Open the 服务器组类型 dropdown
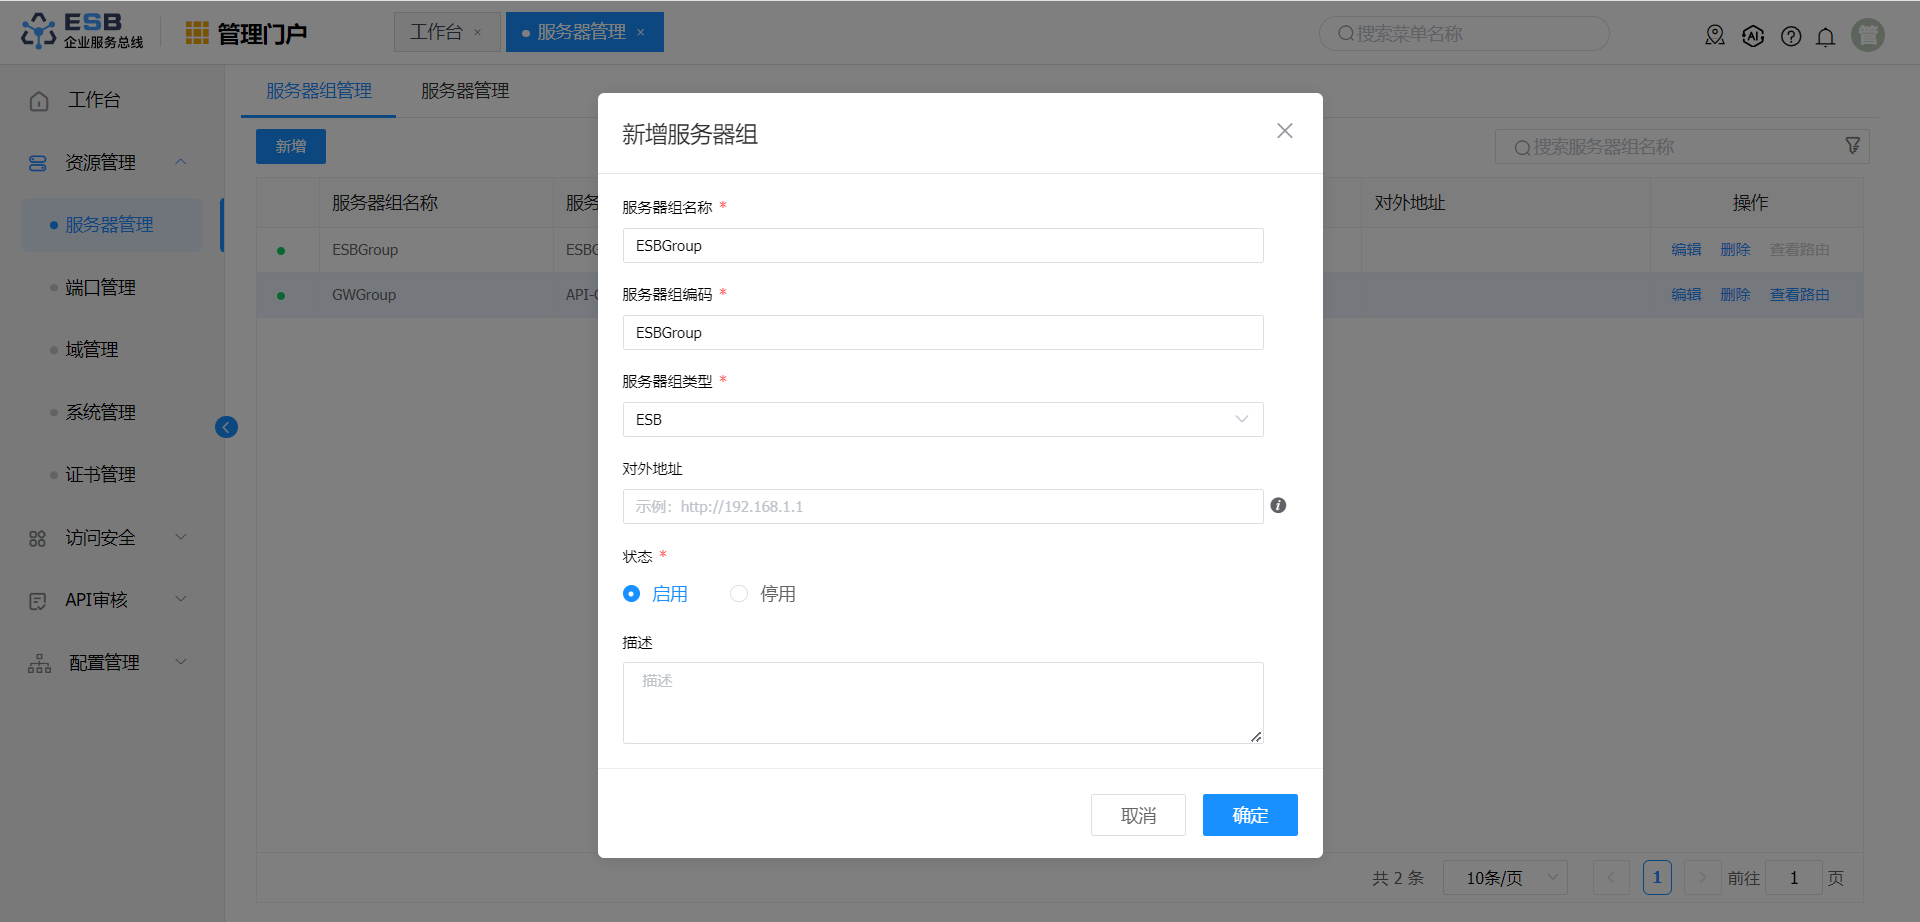The height and width of the screenshot is (922, 1920). pyautogui.click(x=942, y=419)
